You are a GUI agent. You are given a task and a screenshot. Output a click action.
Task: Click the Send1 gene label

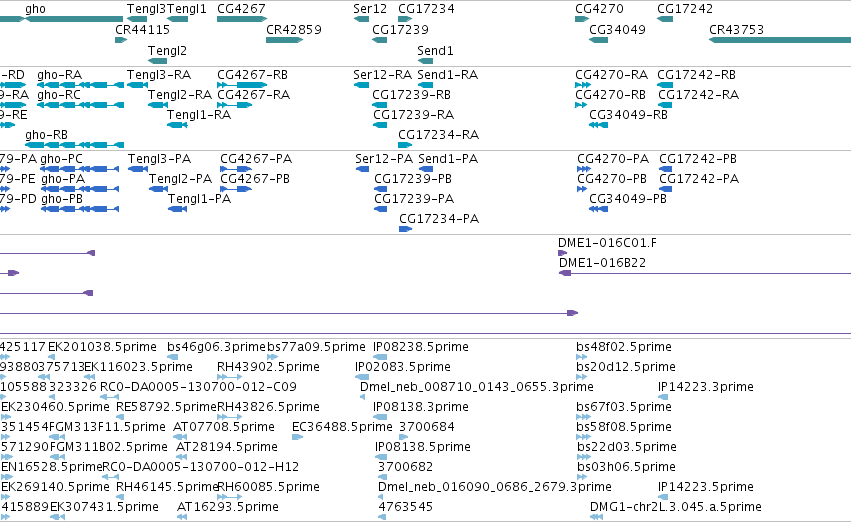tap(435, 51)
